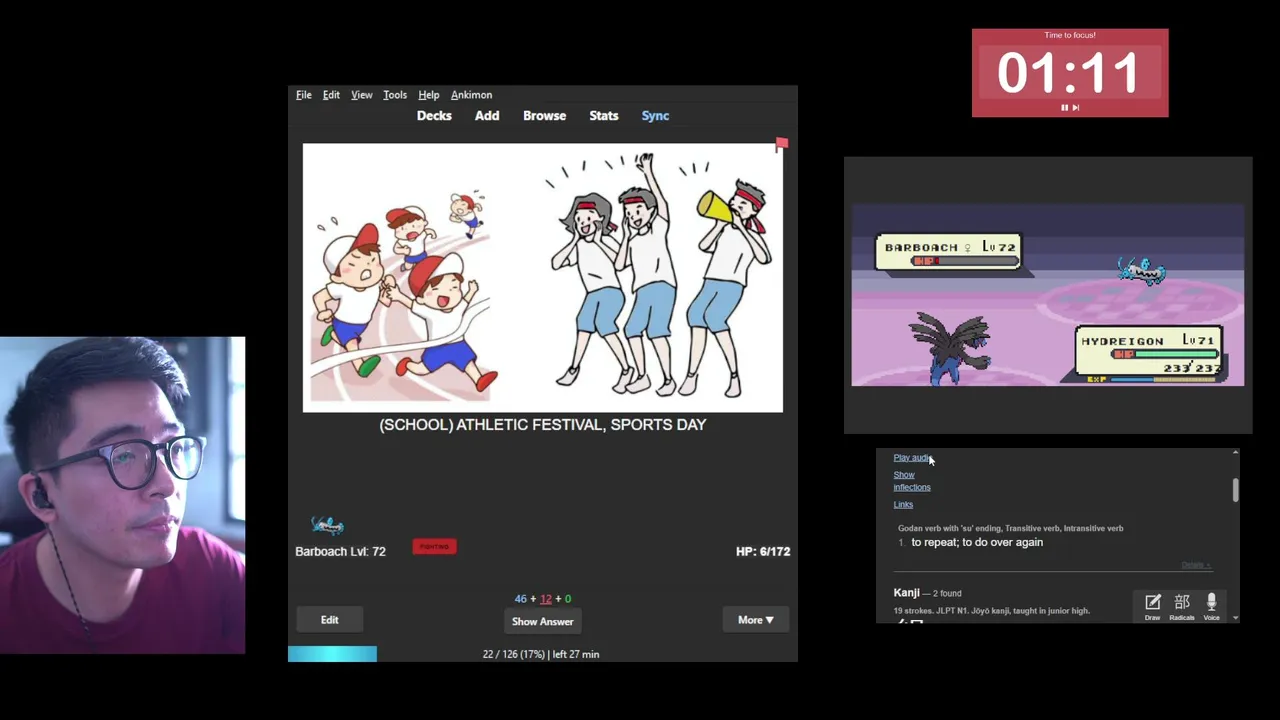Click the dictionary panel scrollbar thumb

(1235, 490)
